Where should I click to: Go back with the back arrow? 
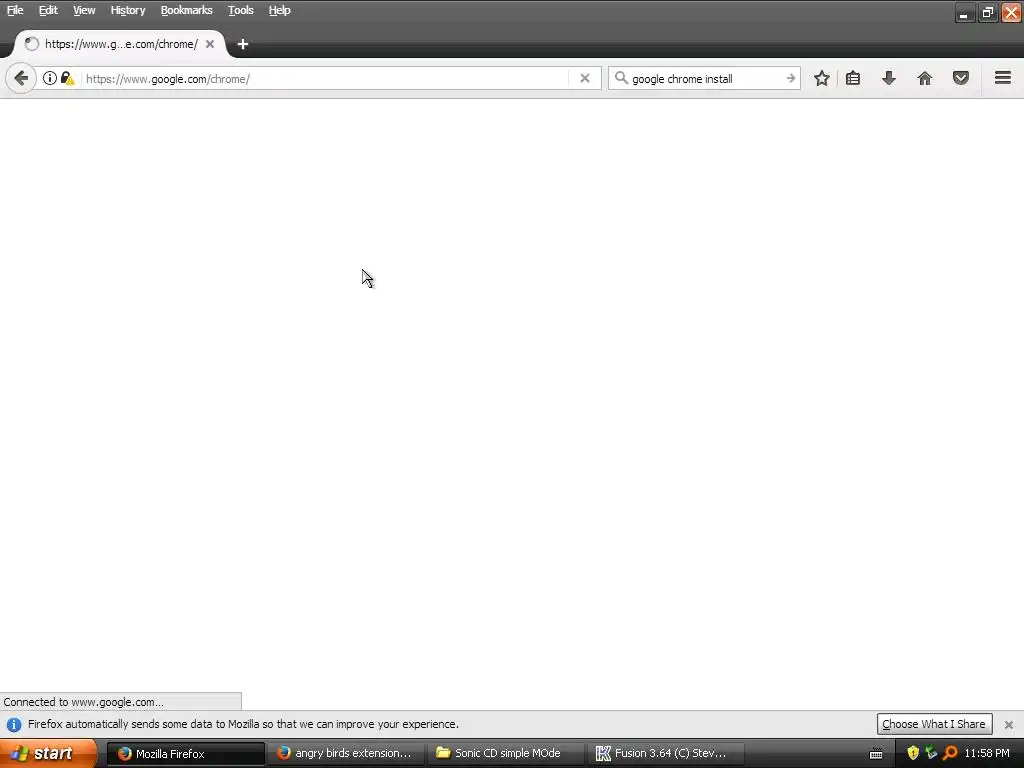point(21,78)
